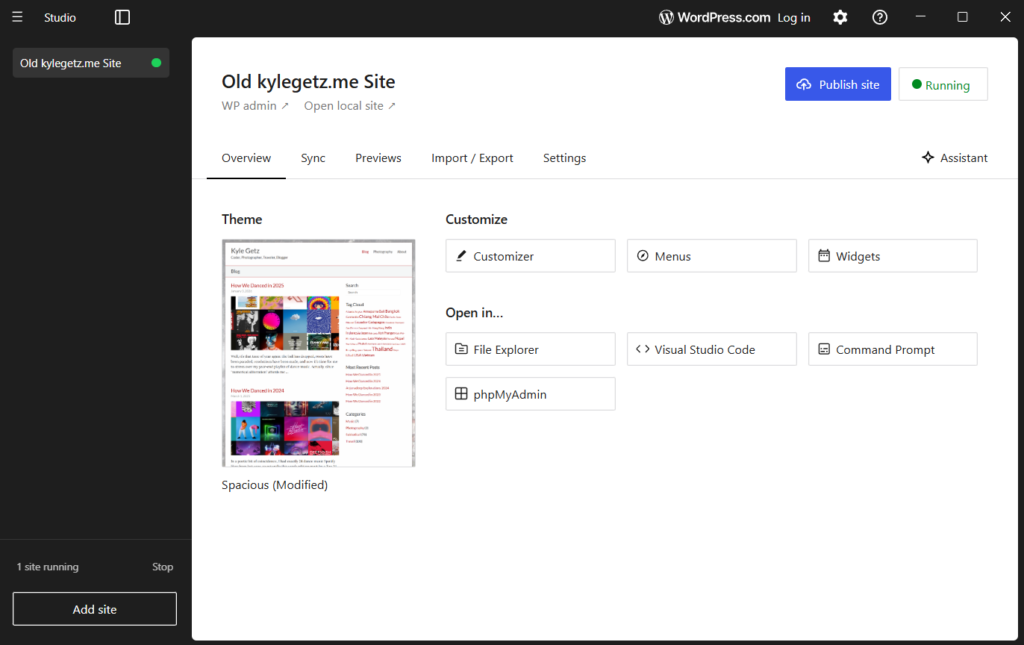This screenshot has width=1024, height=645.
Task: Click the Publish site button
Action: tap(837, 84)
